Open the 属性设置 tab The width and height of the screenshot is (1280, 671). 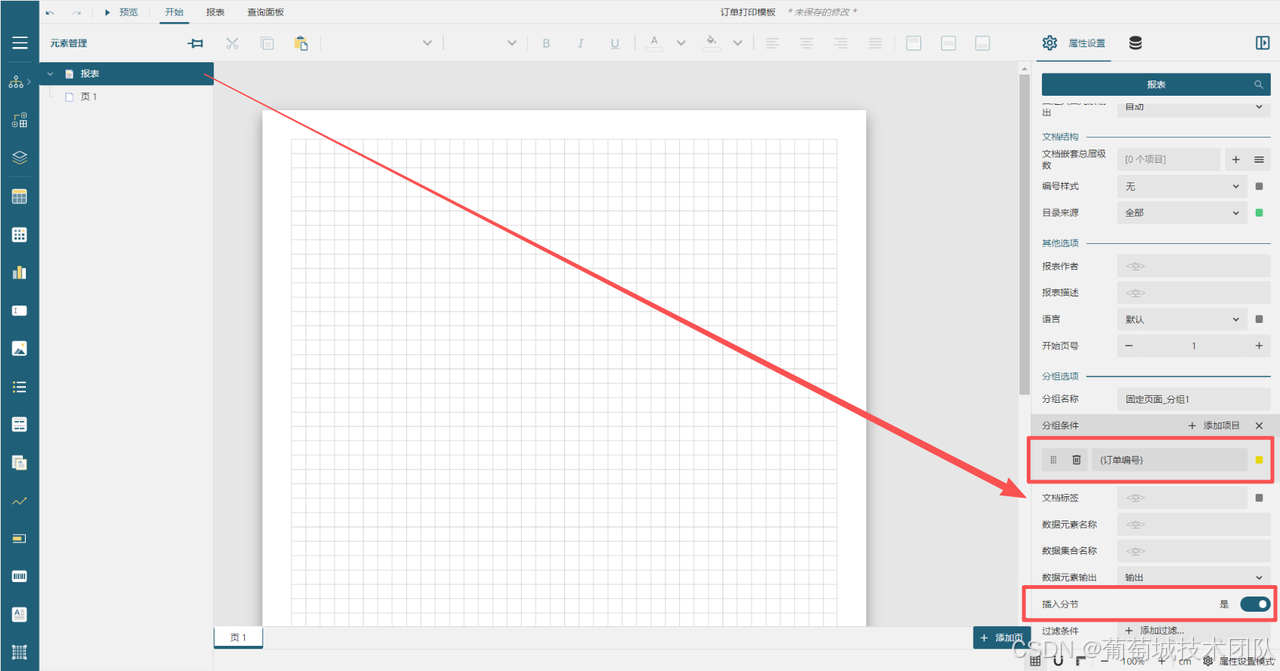click(x=1074, y=43)
